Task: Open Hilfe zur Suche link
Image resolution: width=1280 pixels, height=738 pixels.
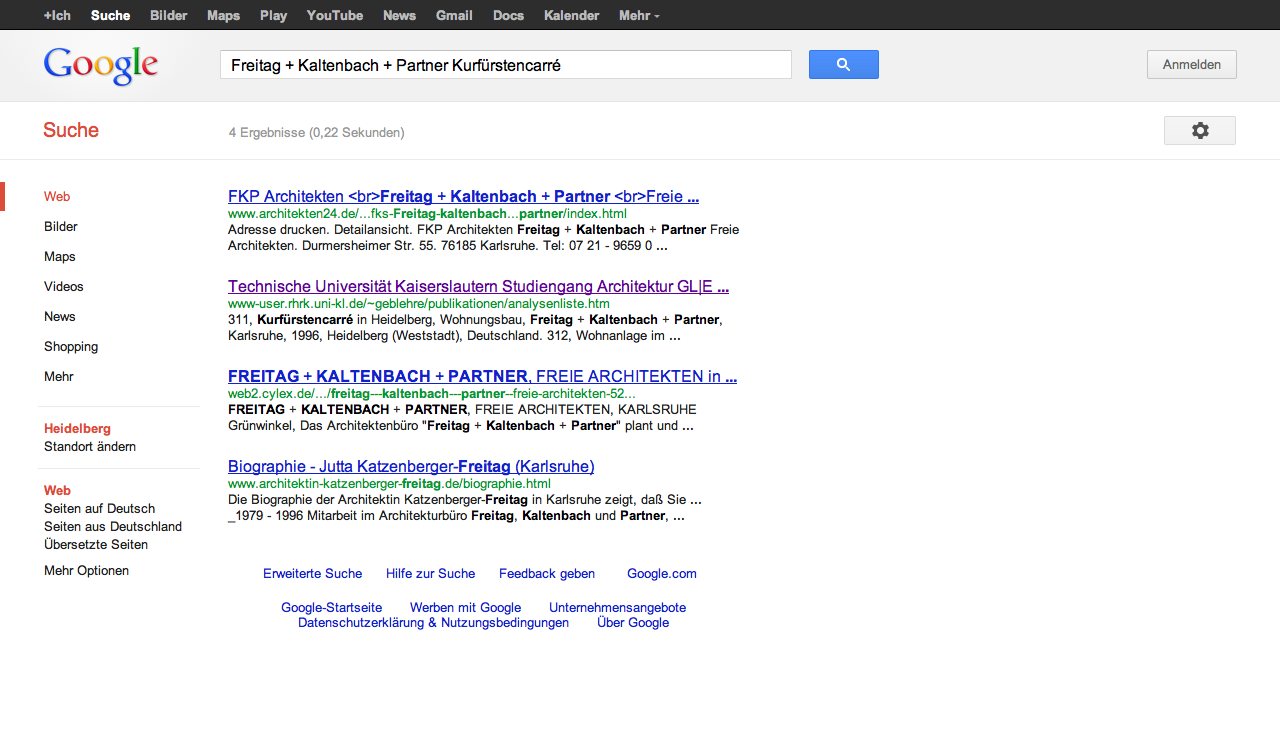Action: pyautogui.click(x=430, y=574)
